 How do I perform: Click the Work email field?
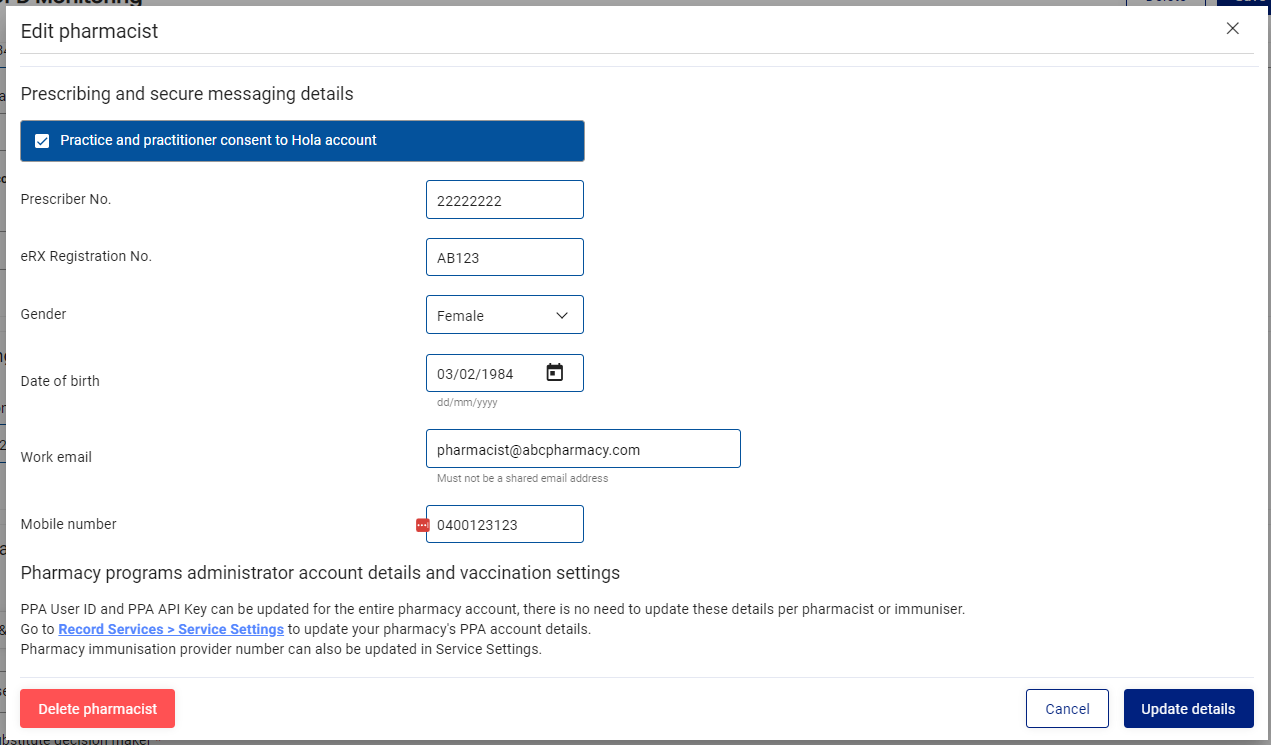(x=583, y=449)
